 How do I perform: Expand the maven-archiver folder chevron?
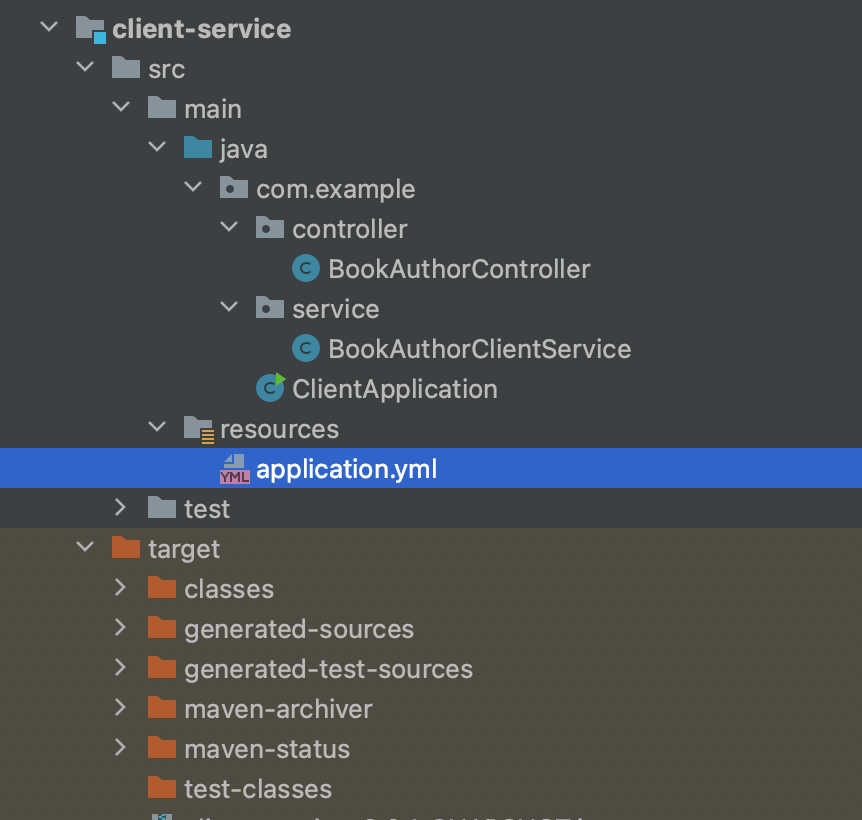[x=120, y=707]
